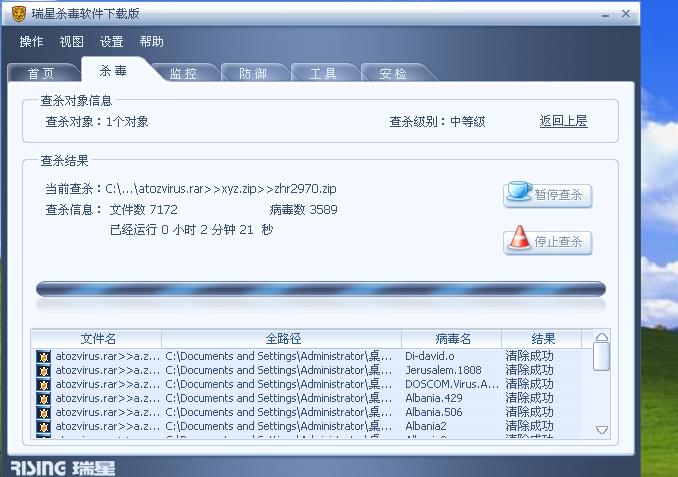Click 查杀对象 1个对象 text
Image resolution: width=678 pixels, height=477 pixels.
point(97,122)
